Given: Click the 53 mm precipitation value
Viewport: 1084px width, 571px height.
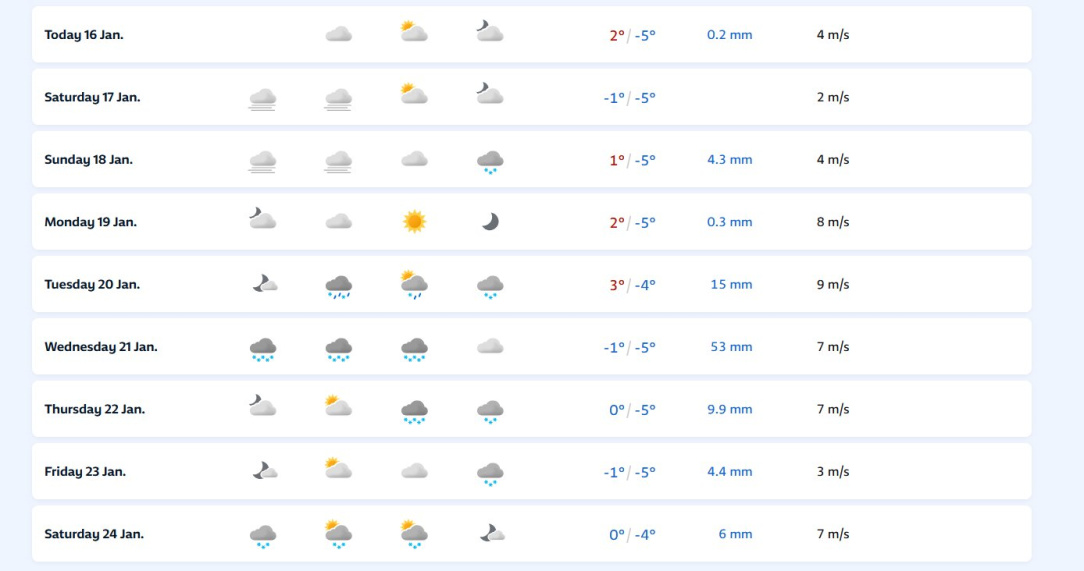Looking at the screenshot, I should tap(731, 347).
